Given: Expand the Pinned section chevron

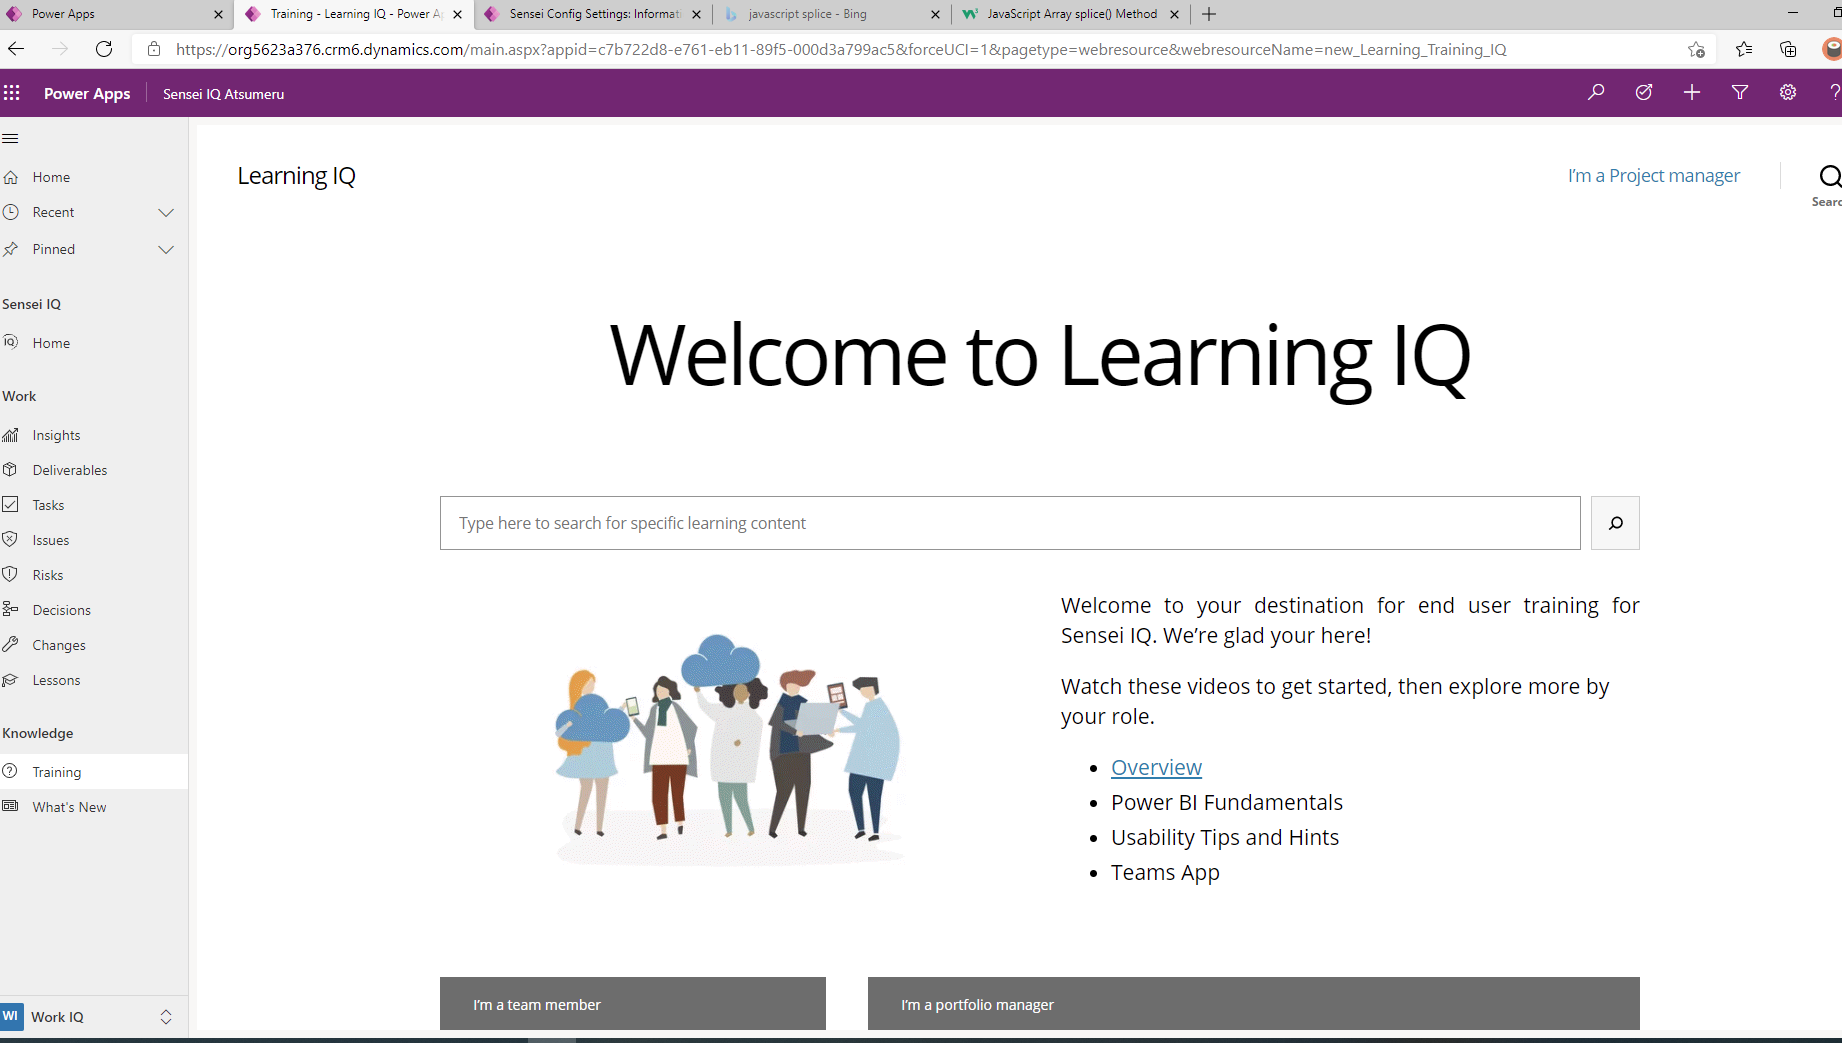Looking at the screenshot, I should pyautogui.click(x=166, y=249).
